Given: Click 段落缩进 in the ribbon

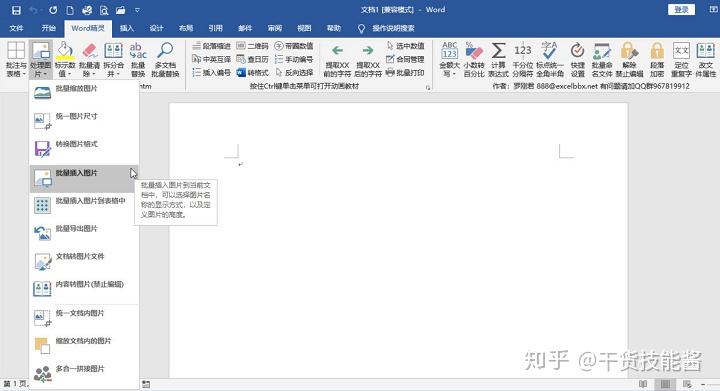Looking at the screenshot, I should pos(211,46).
